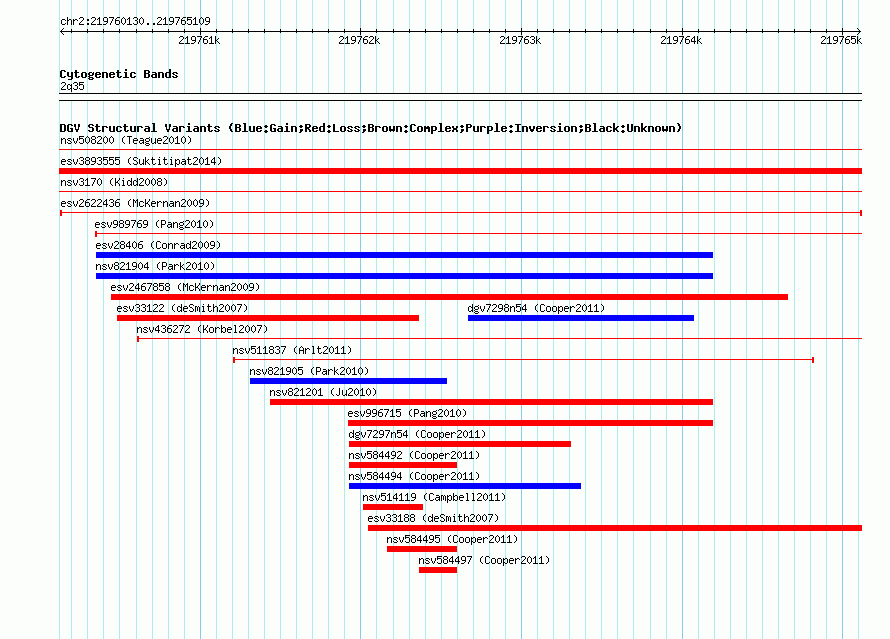Open esv28406 (Conrad2009) label
Viewport: 890px width, 639px height.
[x=158, y=245]
